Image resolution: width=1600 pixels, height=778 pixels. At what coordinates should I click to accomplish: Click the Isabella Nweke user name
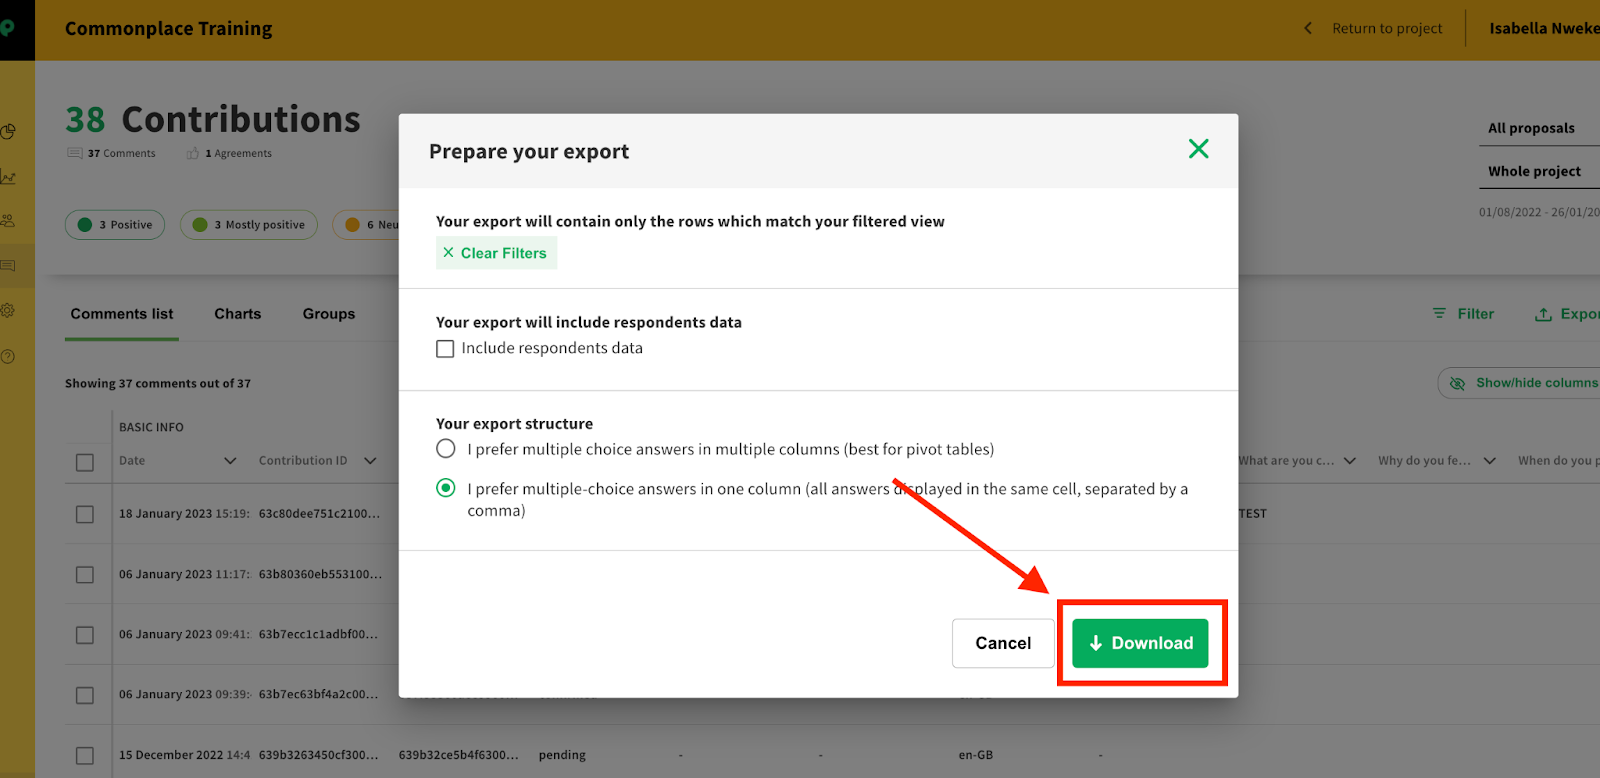pos(1544,28)
